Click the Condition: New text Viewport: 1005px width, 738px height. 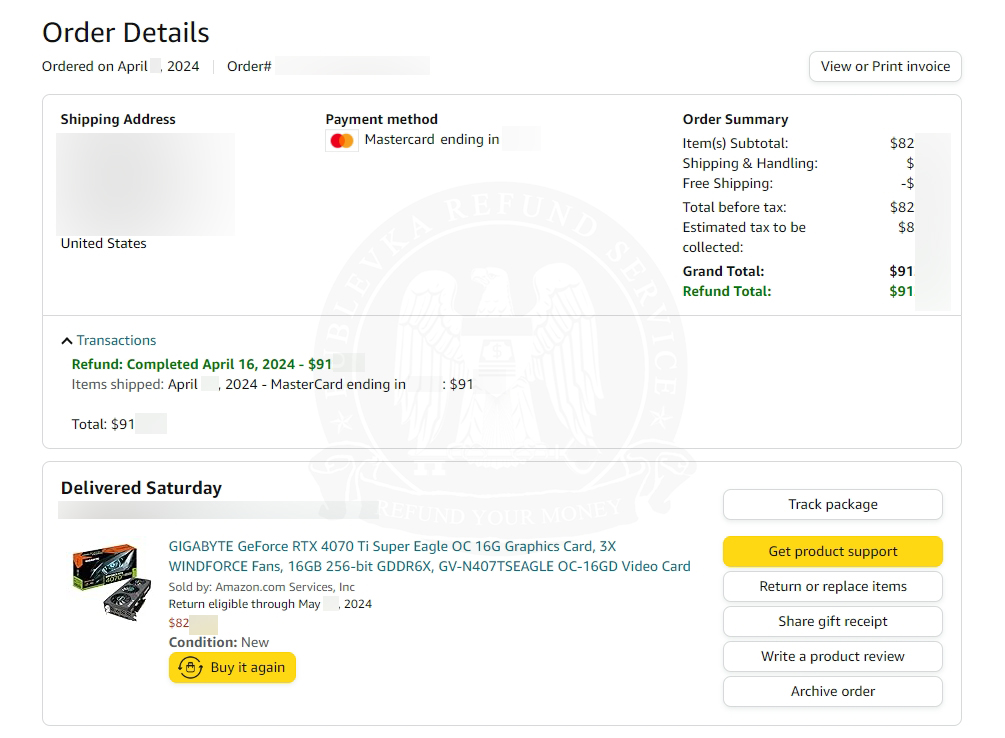pyautogui.click(x=219, y=642)
